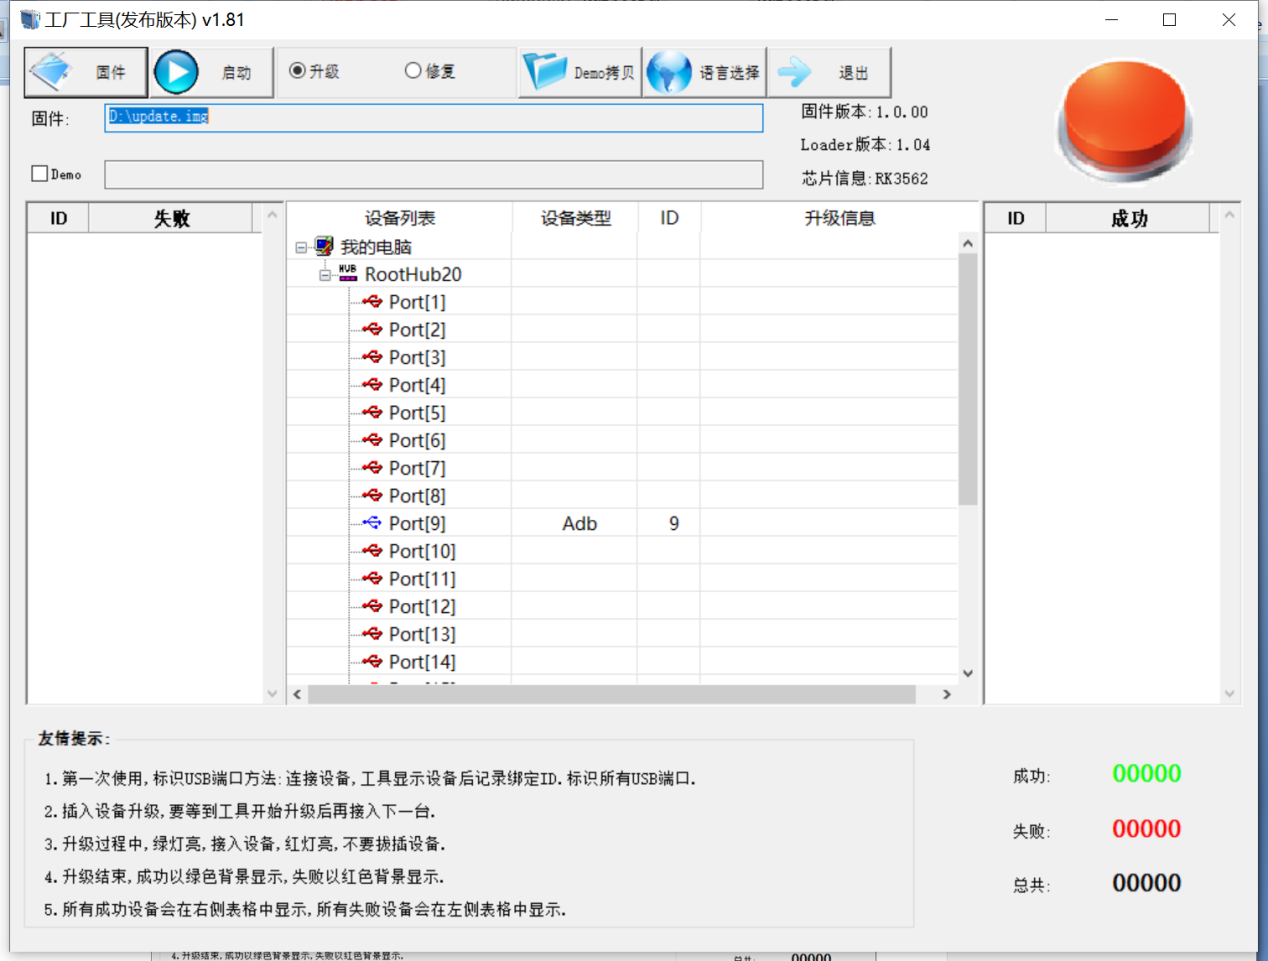The width and height of the screenshot is (1268, 961).
Task: Click the 固件 firmware diamond icon
Action: [52, 72]
